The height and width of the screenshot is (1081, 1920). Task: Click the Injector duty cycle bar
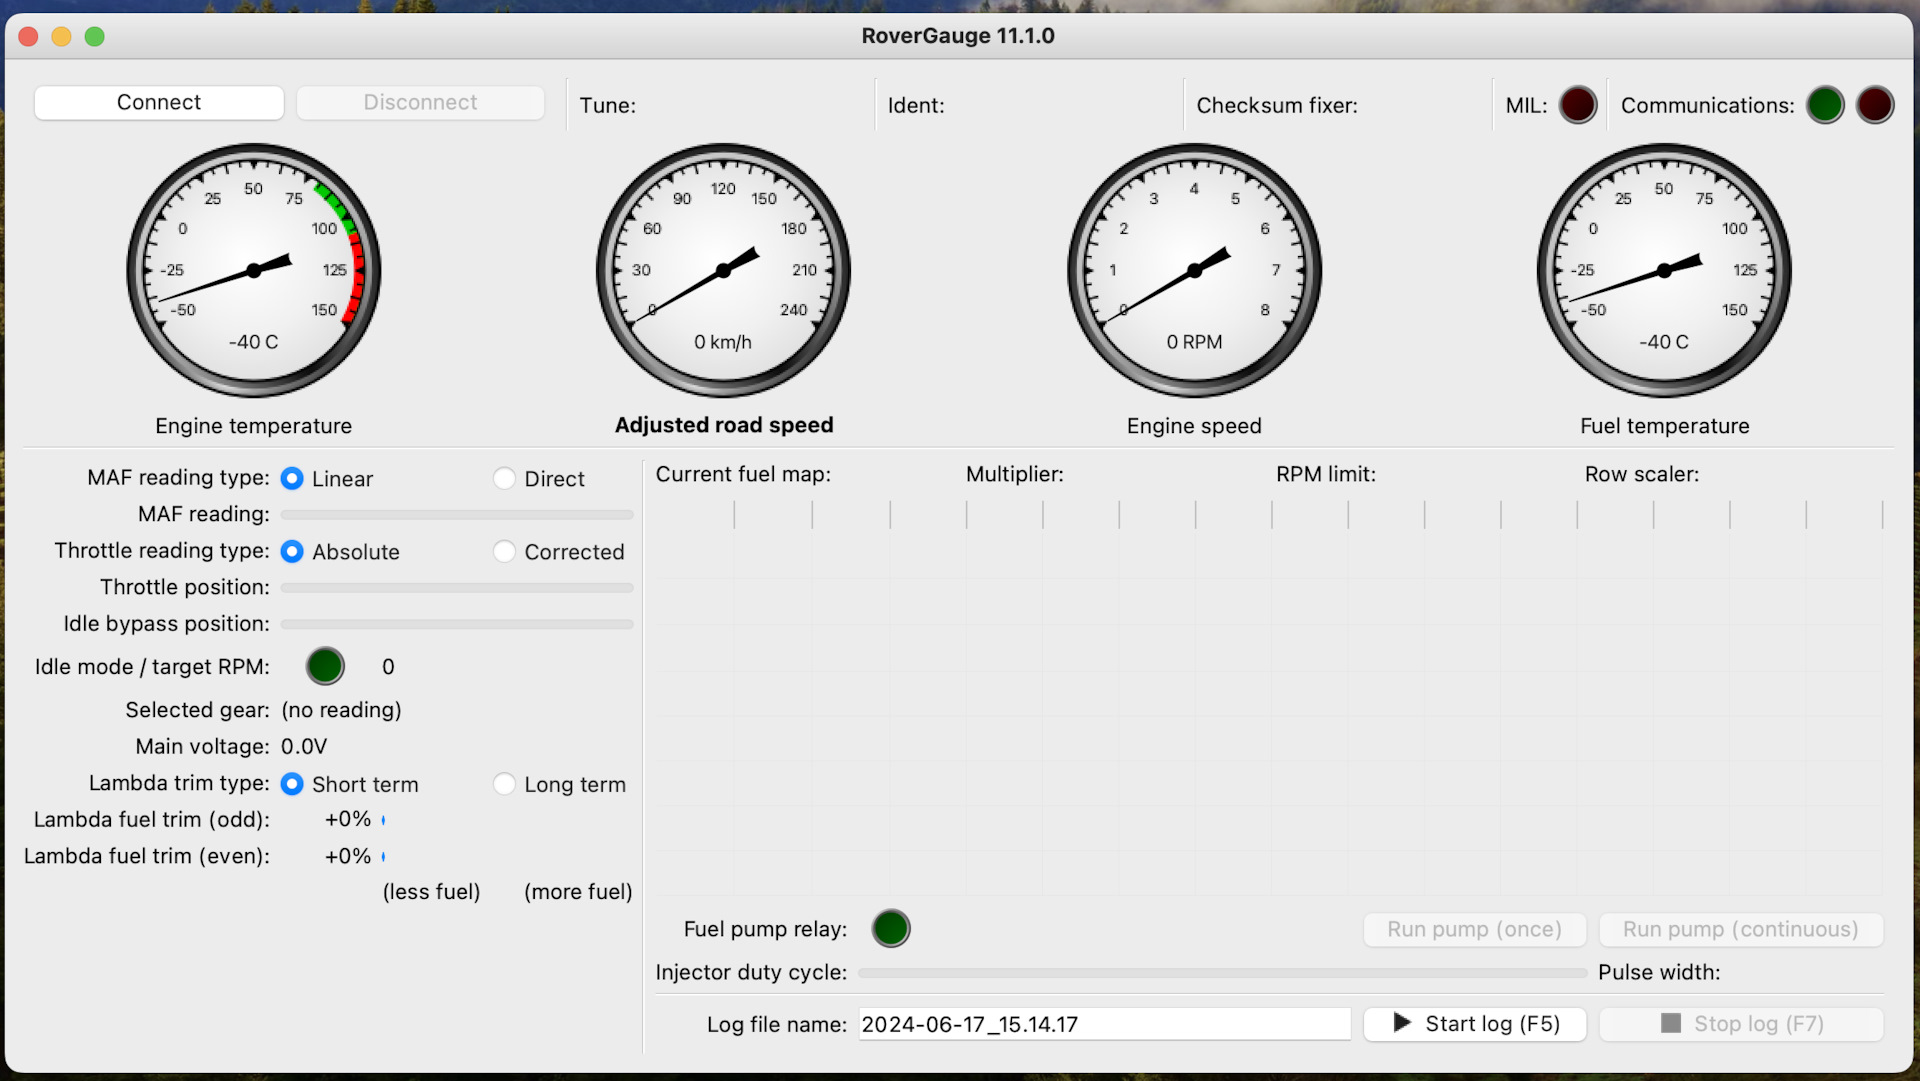click(1222, 973)
